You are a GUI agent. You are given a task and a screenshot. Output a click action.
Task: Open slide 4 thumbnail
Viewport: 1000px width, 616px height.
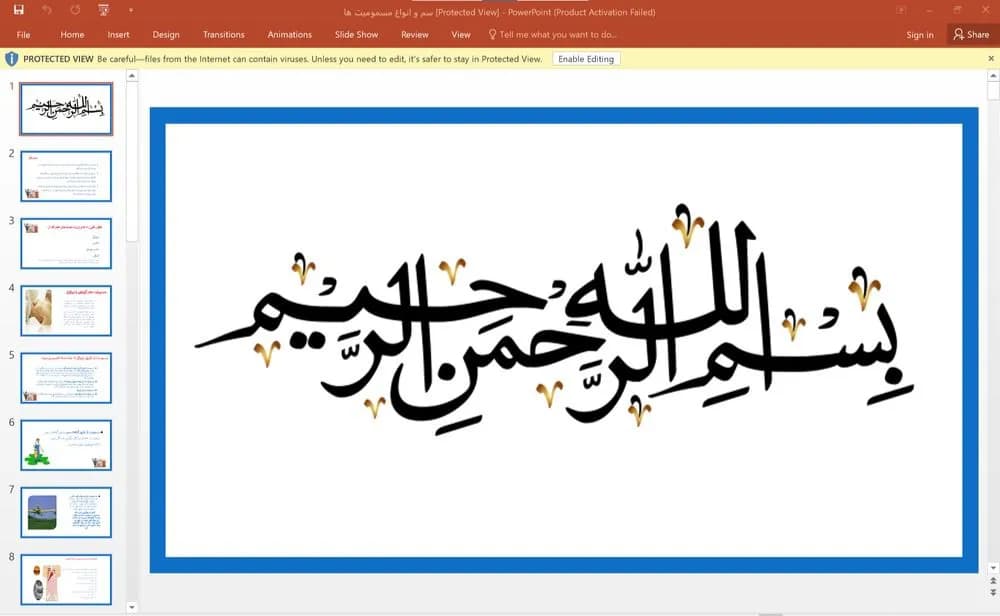(x=66, y=311)
